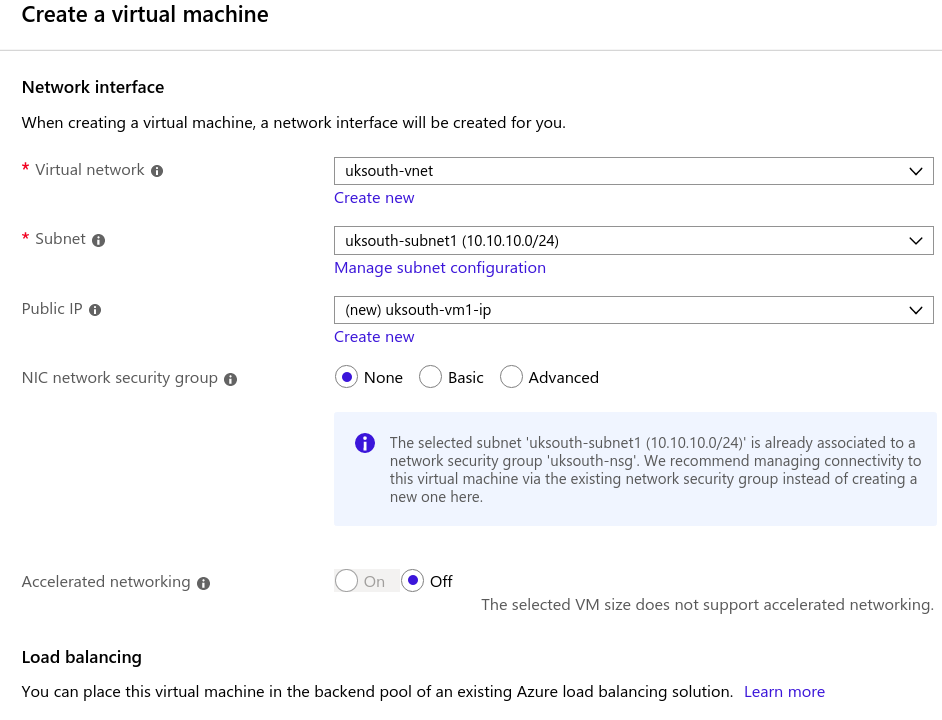Image resolution: width=942 pixels, height=720 pixels.
Task: Click Create new under Virtual network
Action: (x=374, y=198)
